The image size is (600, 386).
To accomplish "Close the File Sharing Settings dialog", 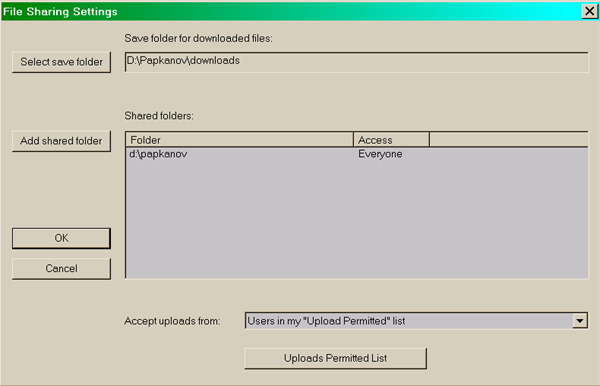I will [x=590, y=11].
